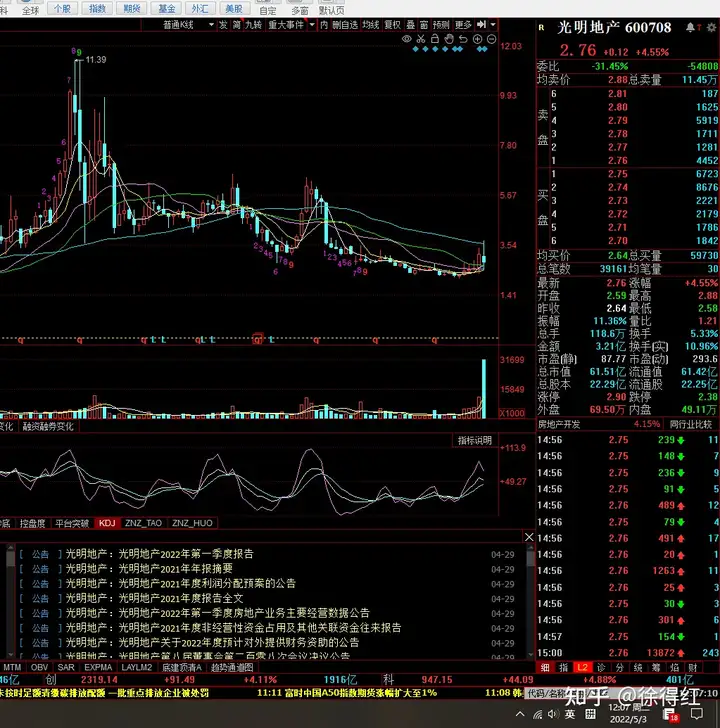720x728 pixels.
Task: Click the skip-to-end arrow toolbar icon
Action: coord(481,24)
